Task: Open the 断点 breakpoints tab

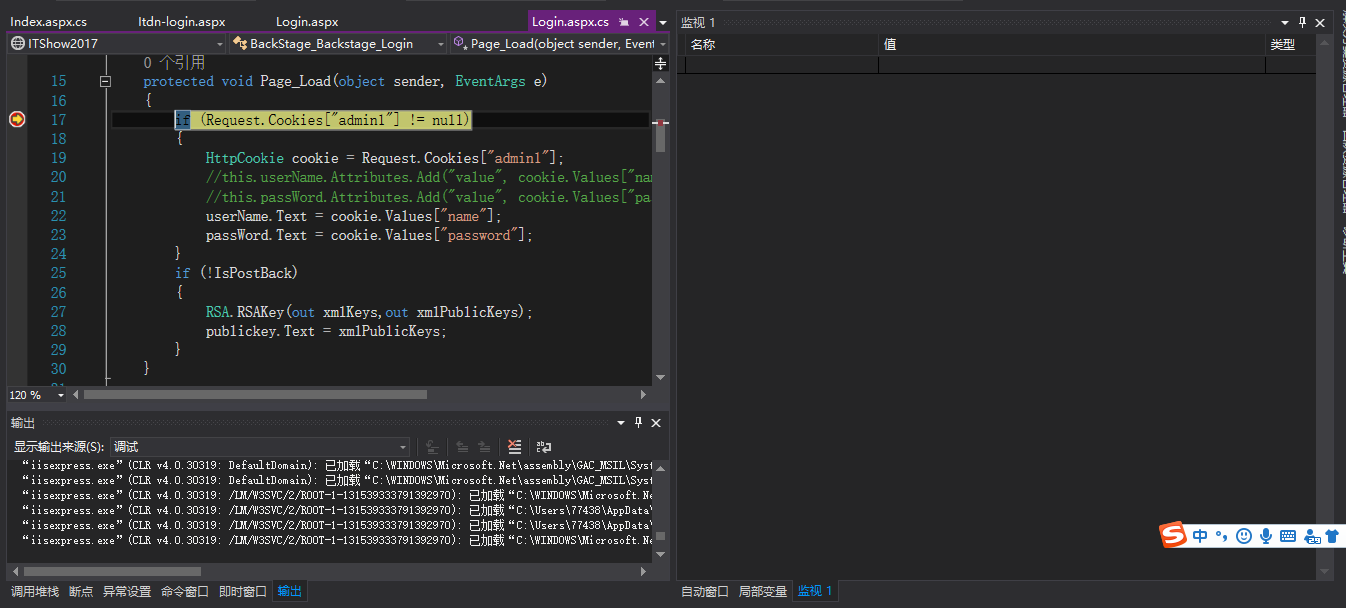Action: [81, 592]
